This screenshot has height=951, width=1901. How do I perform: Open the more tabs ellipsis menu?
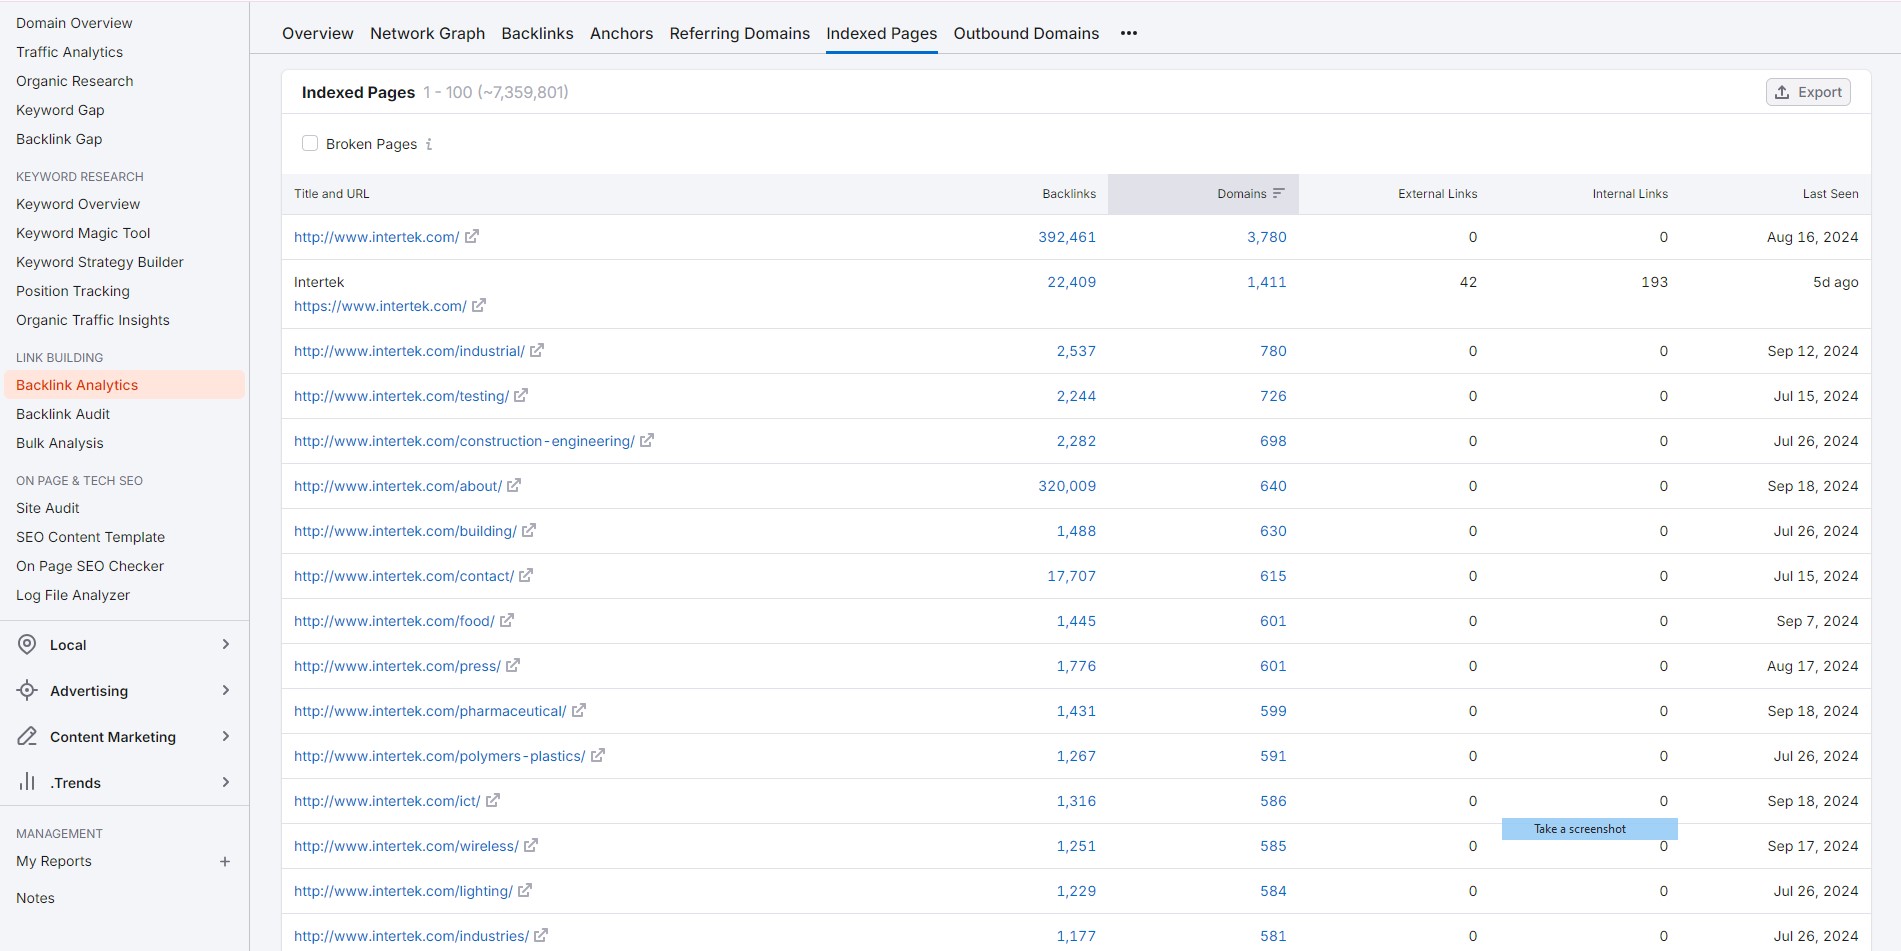(1129, 33)
